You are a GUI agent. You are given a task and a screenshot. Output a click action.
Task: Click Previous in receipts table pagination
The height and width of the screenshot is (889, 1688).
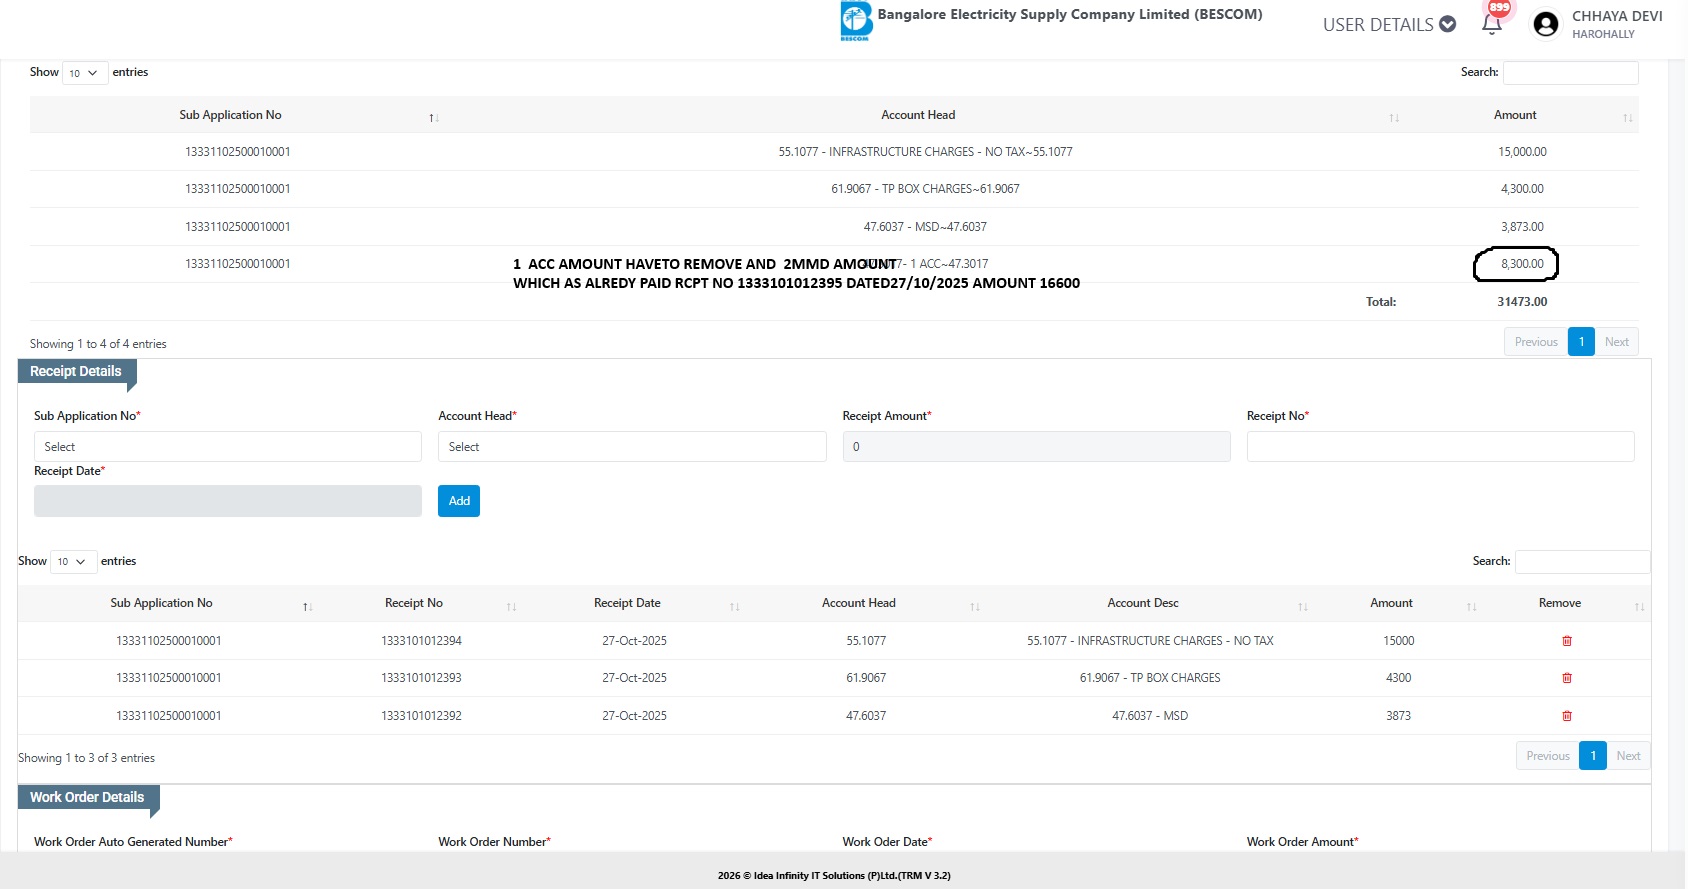1547,756
